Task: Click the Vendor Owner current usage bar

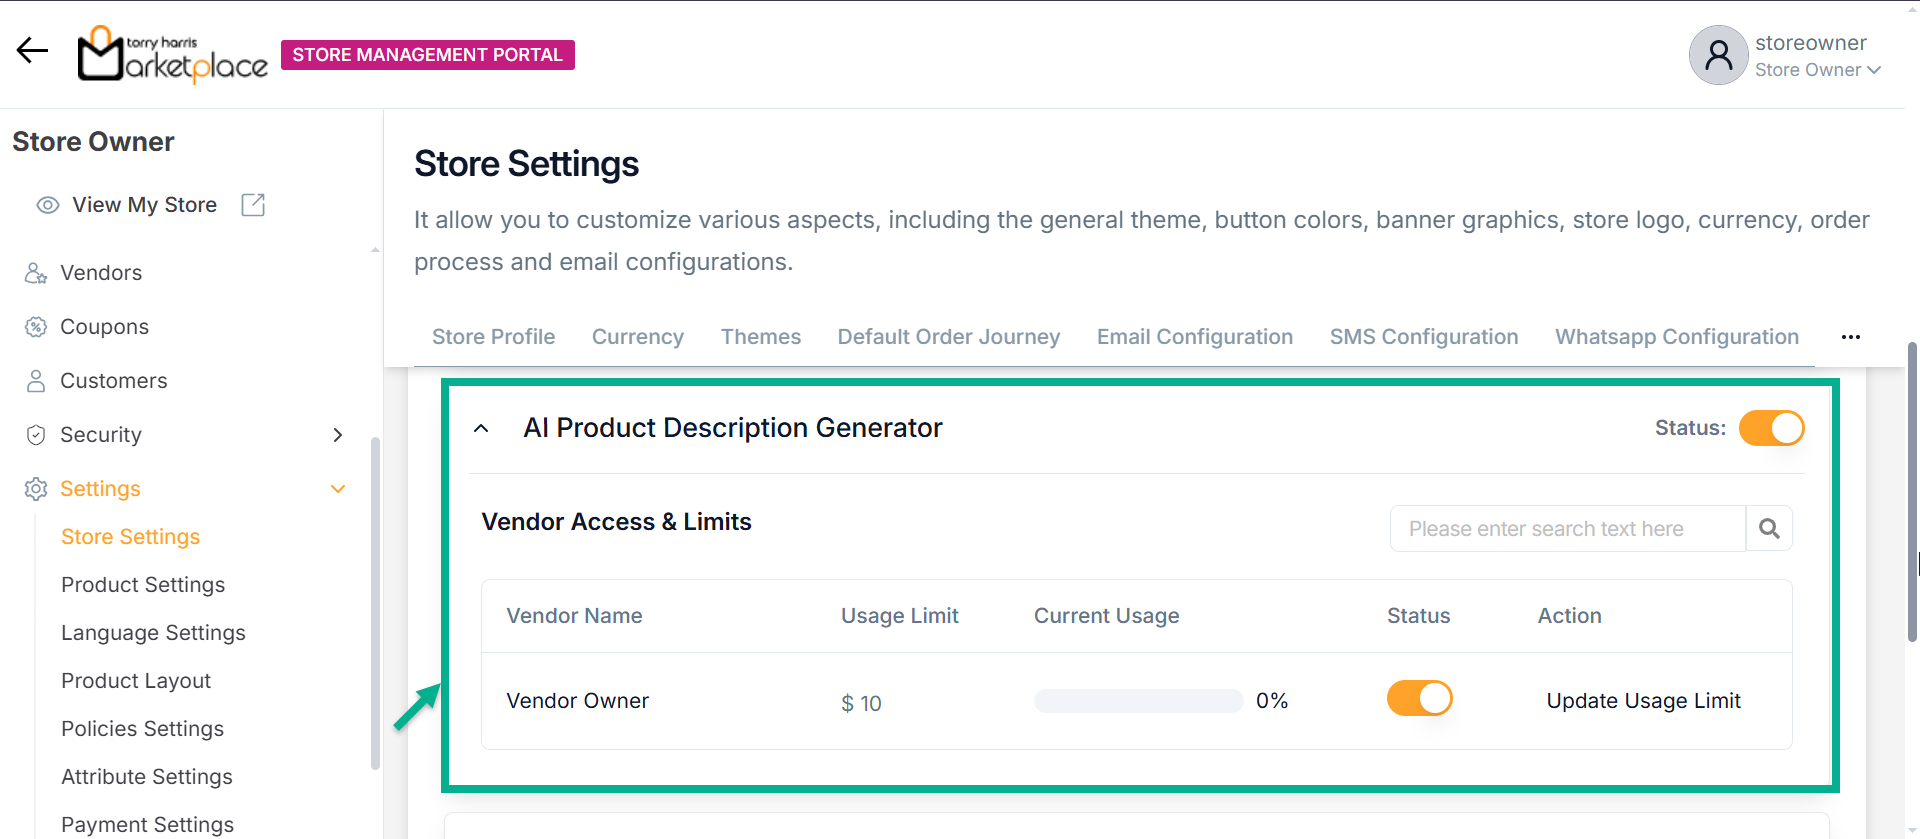Action: click(x=1138, y=701)
